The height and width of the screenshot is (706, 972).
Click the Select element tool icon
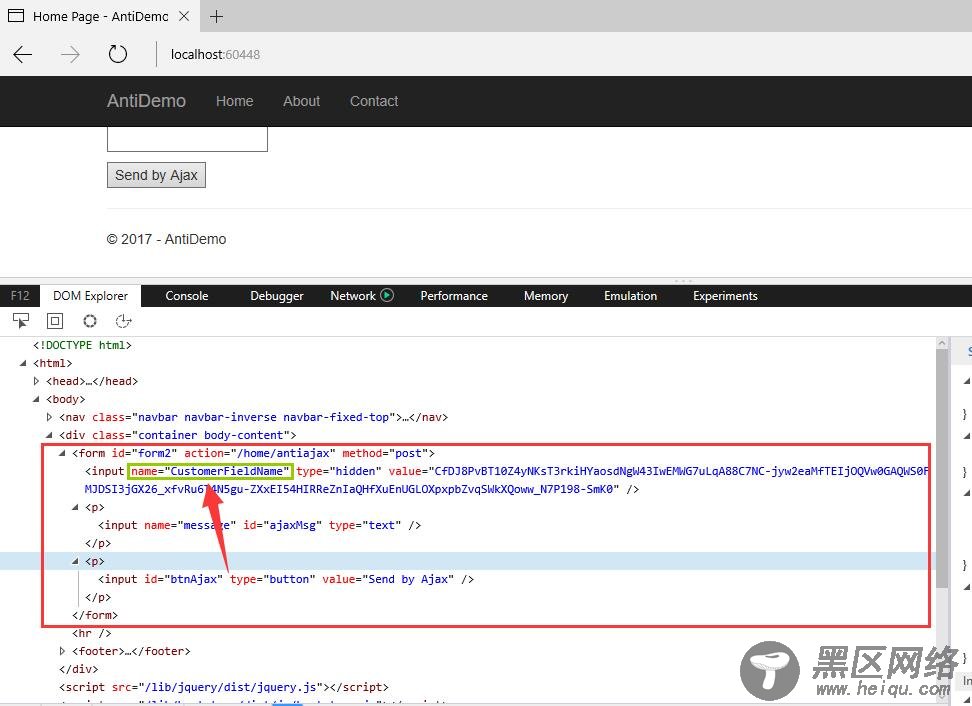point(20,321)
